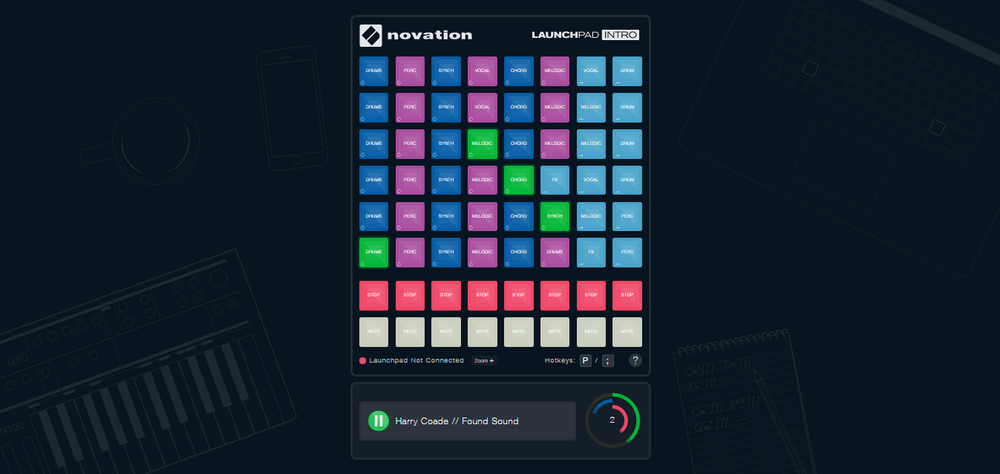The image size is (1000, 474).
Task: Click the Harry Coade // Found Sound track title
Action: 457,421
